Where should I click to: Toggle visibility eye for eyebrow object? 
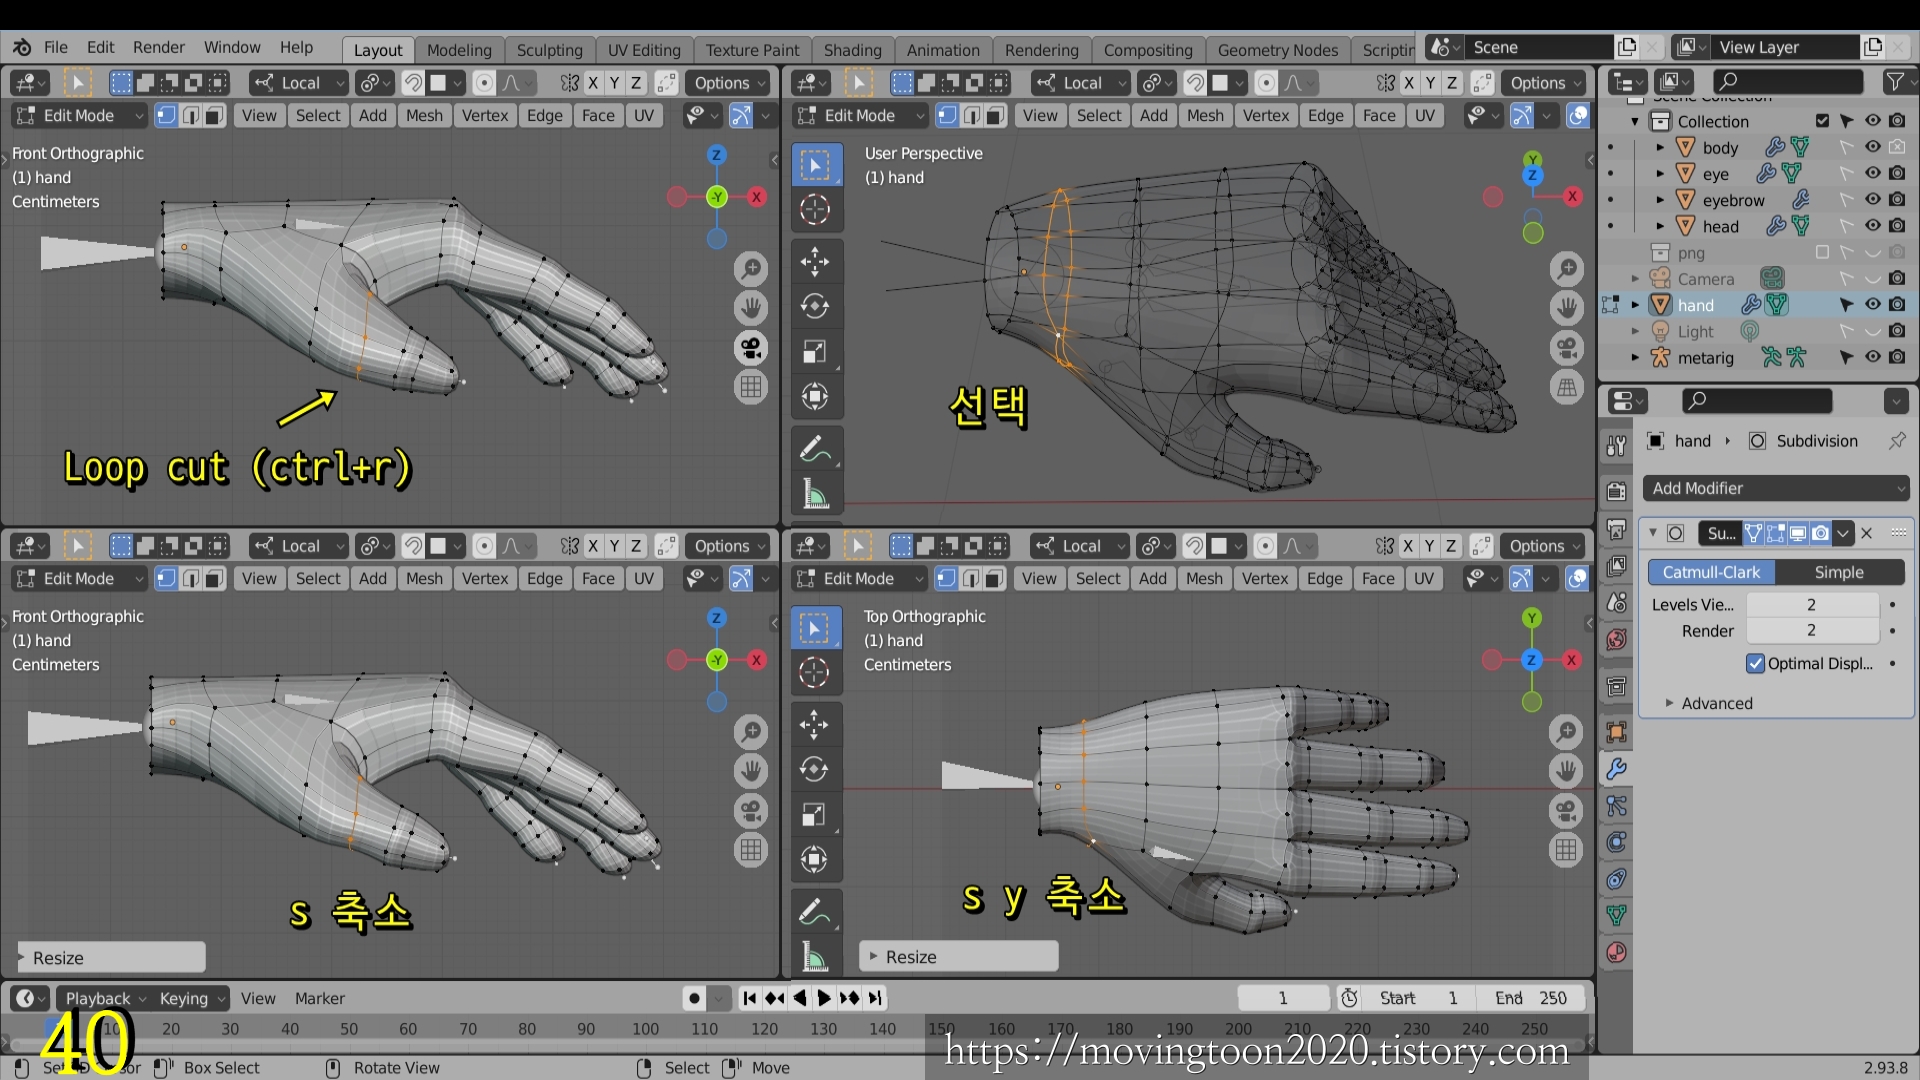coord(1872,200)
